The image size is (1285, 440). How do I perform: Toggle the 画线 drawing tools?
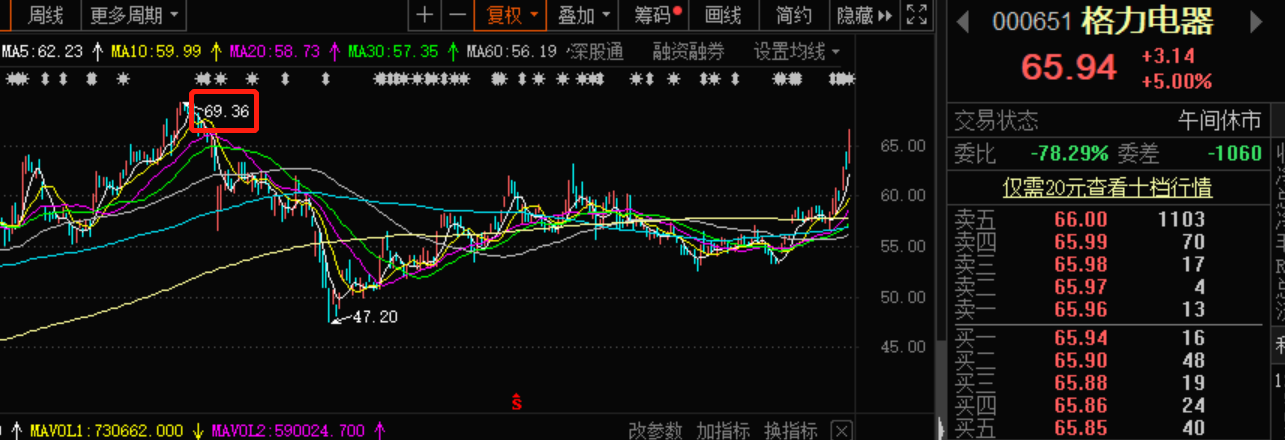(722, 15)
